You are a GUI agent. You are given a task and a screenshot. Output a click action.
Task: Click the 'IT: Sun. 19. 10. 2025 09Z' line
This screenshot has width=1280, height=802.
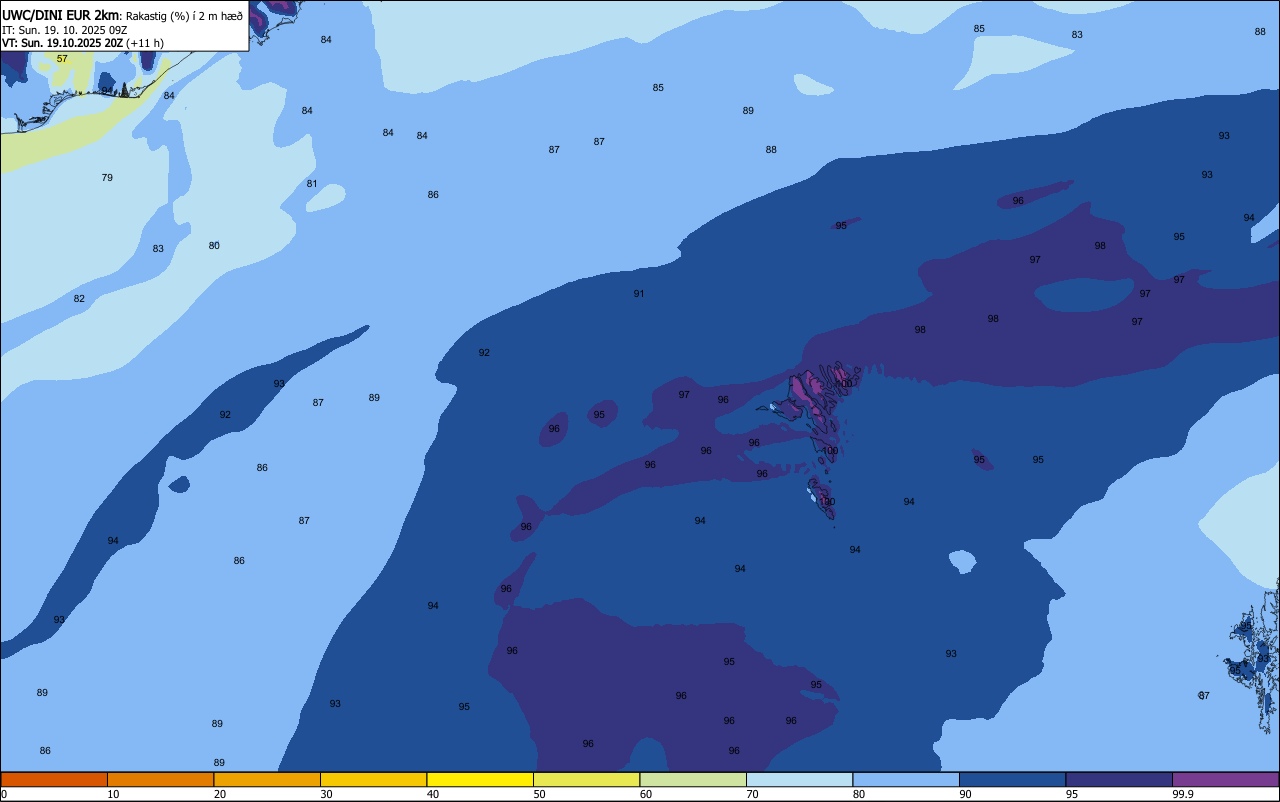click(64, 30)
